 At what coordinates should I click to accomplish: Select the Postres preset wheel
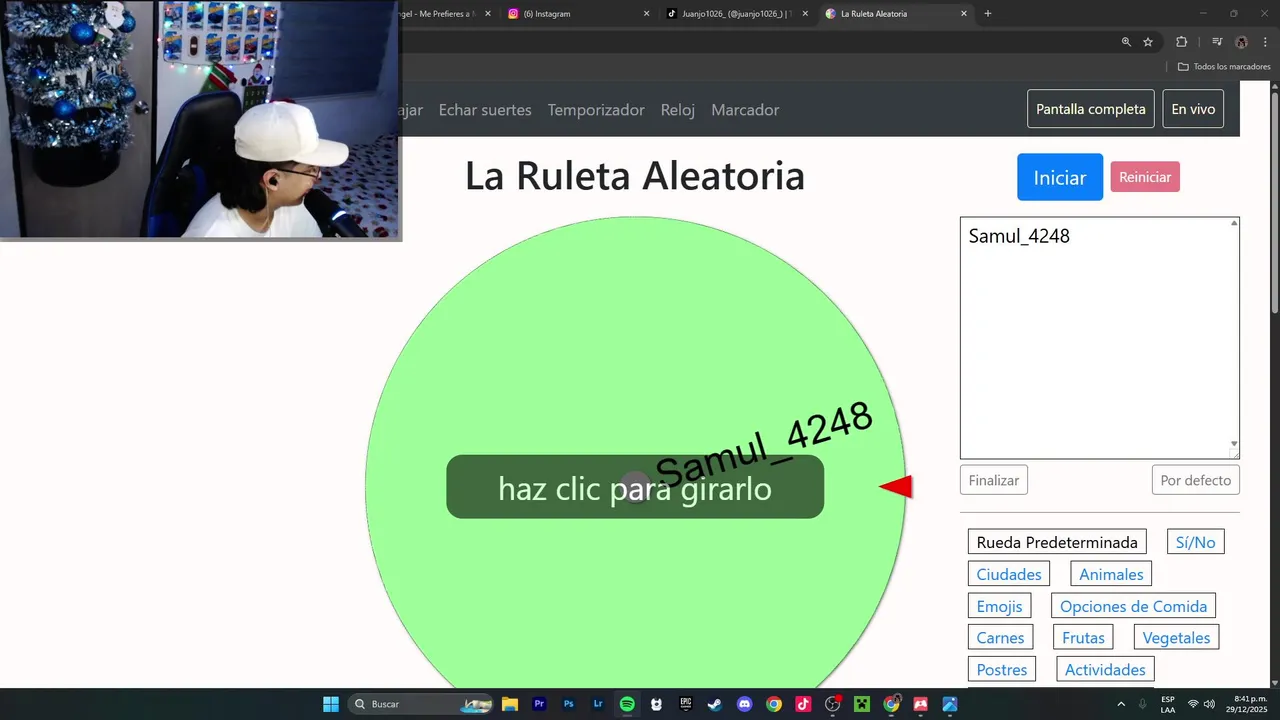coord(1002,670)
